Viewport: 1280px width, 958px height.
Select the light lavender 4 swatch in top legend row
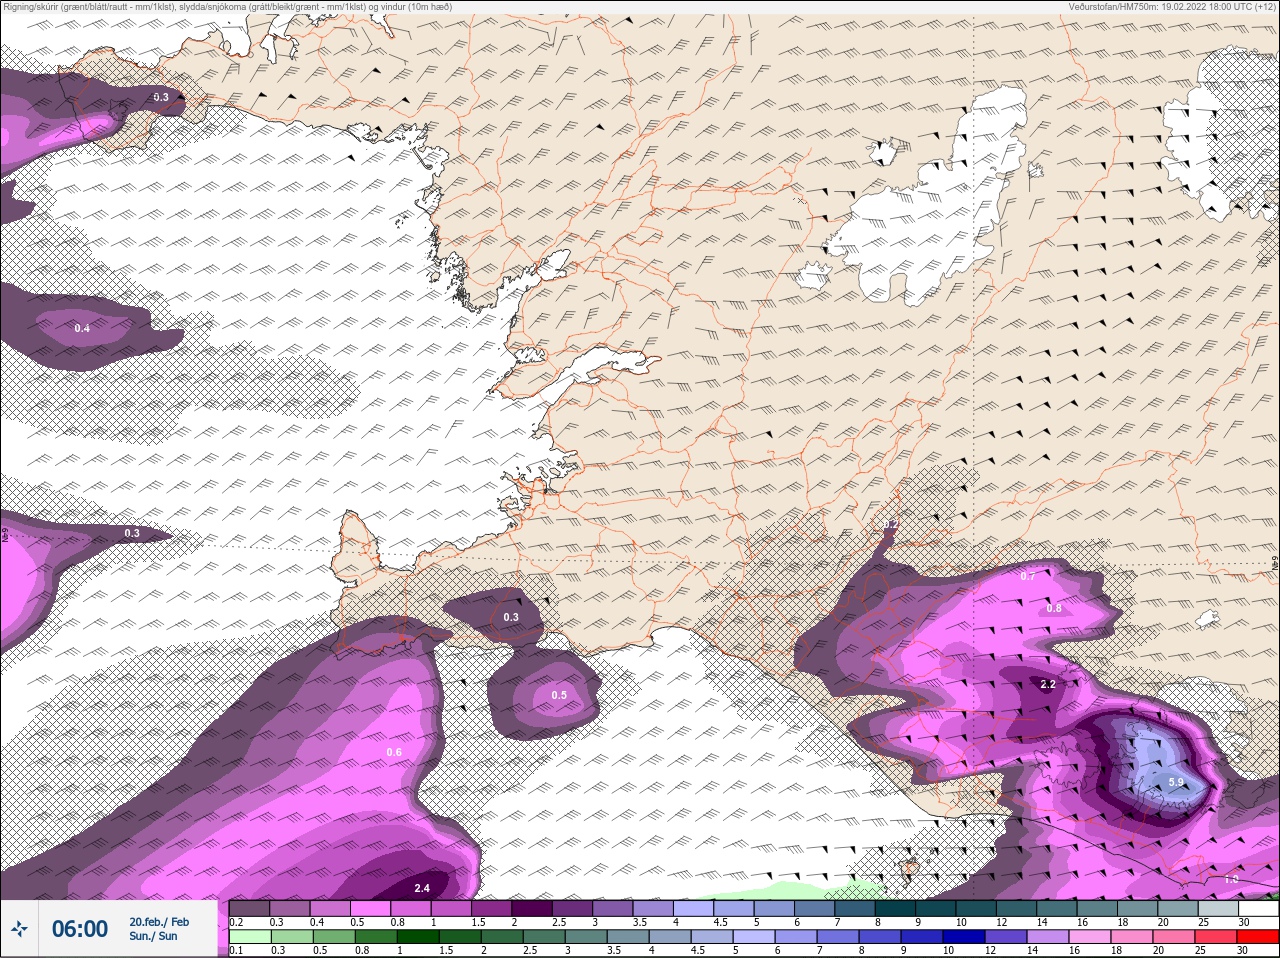coord(692,908)
